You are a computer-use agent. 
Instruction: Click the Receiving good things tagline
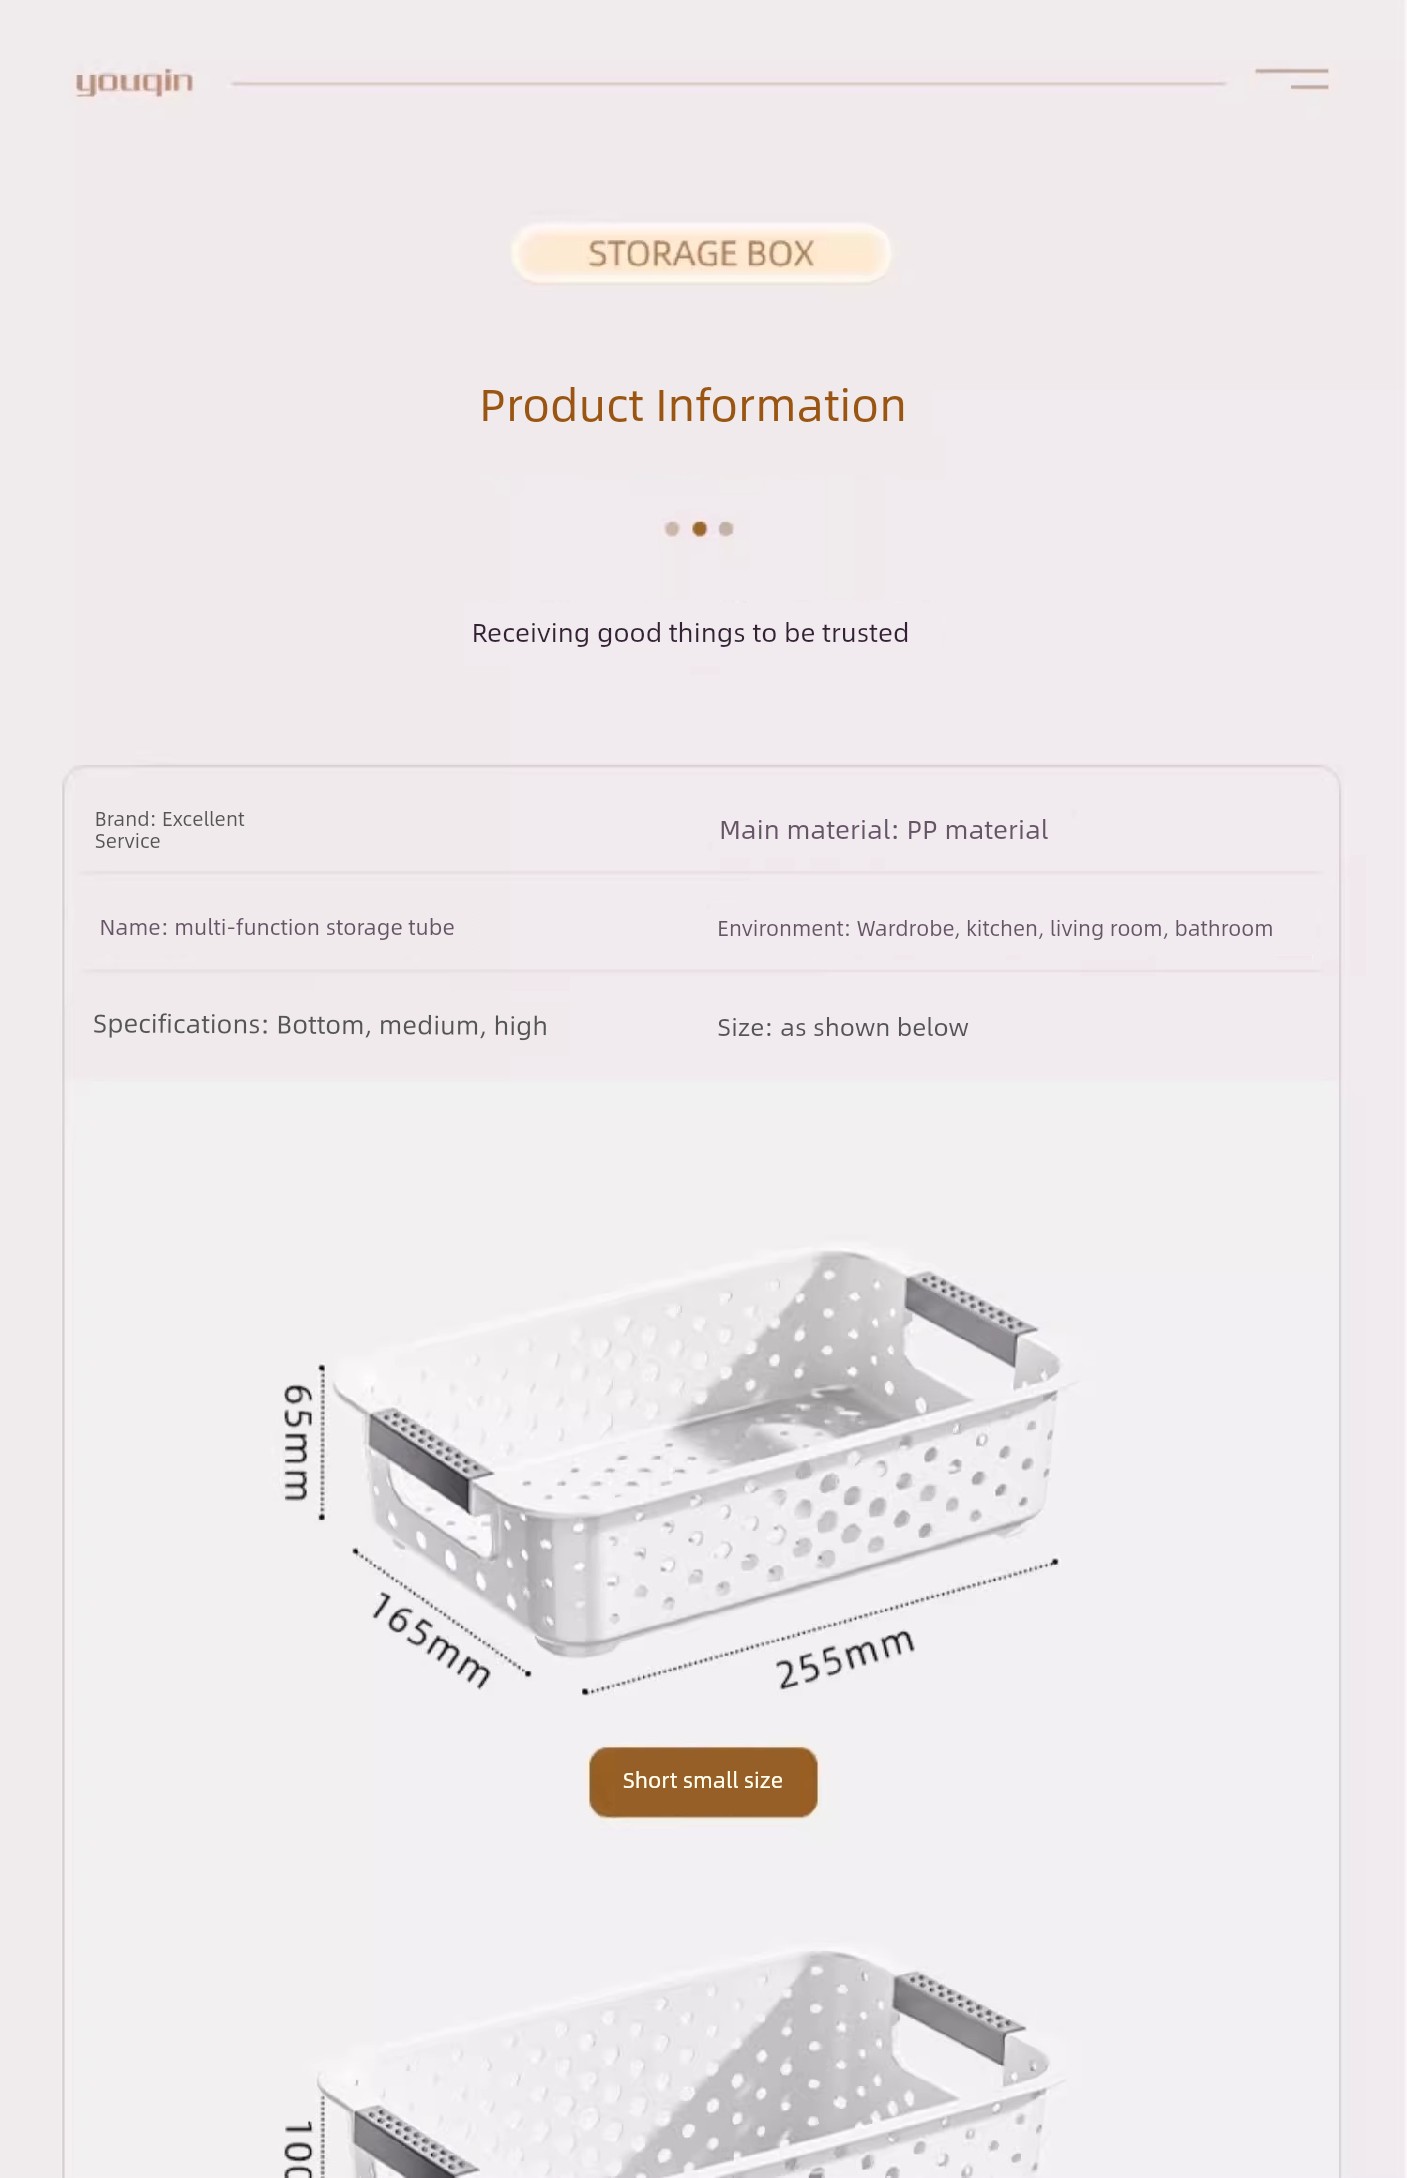coord(690,633)
